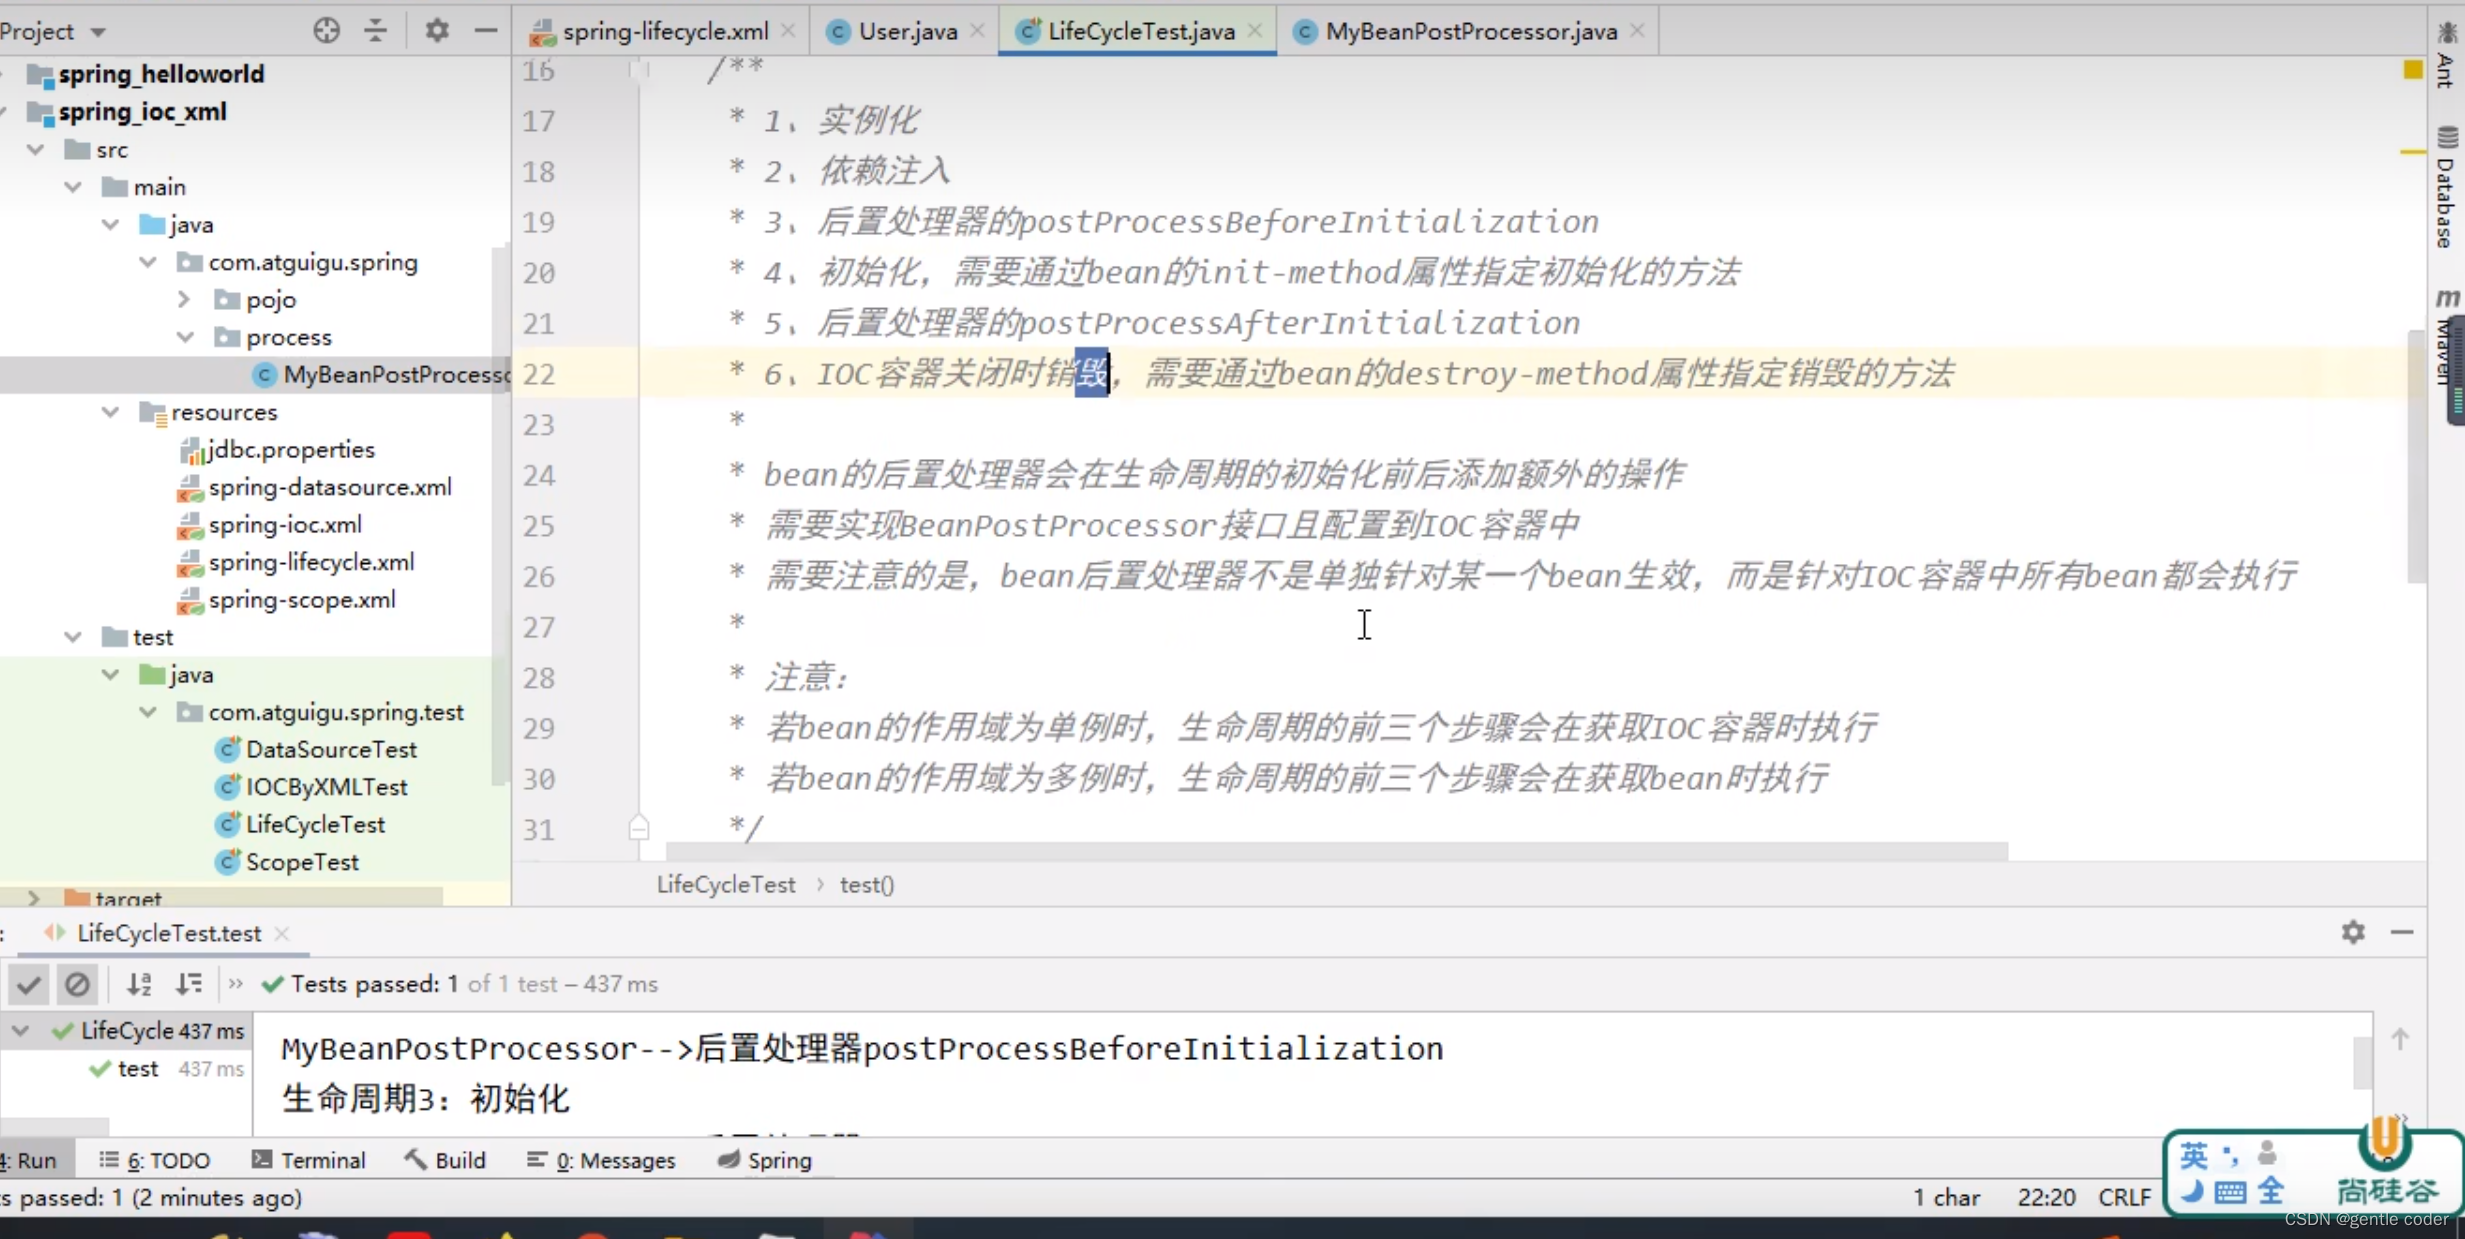
Task: Open the Database side panel
Action: pos(2446,188)
